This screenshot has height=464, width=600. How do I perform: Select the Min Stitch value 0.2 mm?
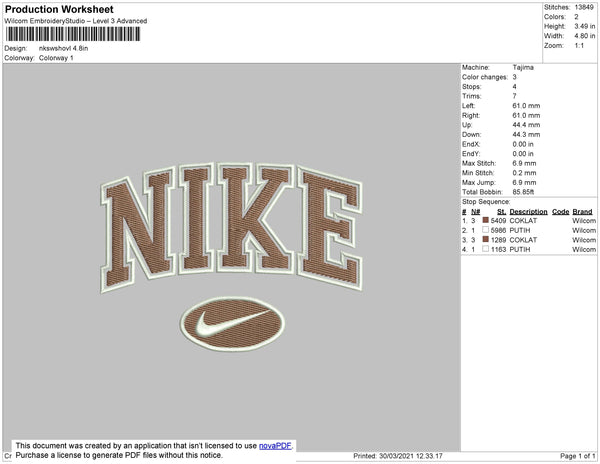[x=524, y=173]
